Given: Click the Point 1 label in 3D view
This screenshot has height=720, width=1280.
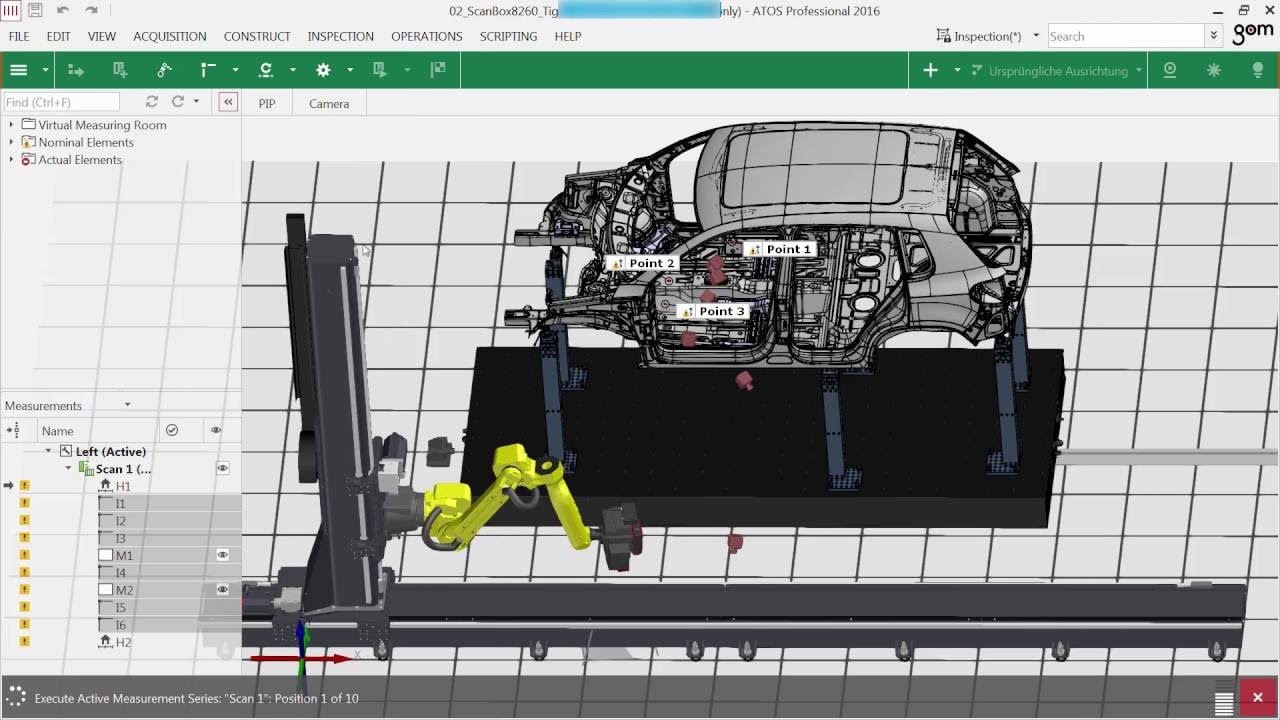Looking at the screenshot, I should tap(779, 249).
